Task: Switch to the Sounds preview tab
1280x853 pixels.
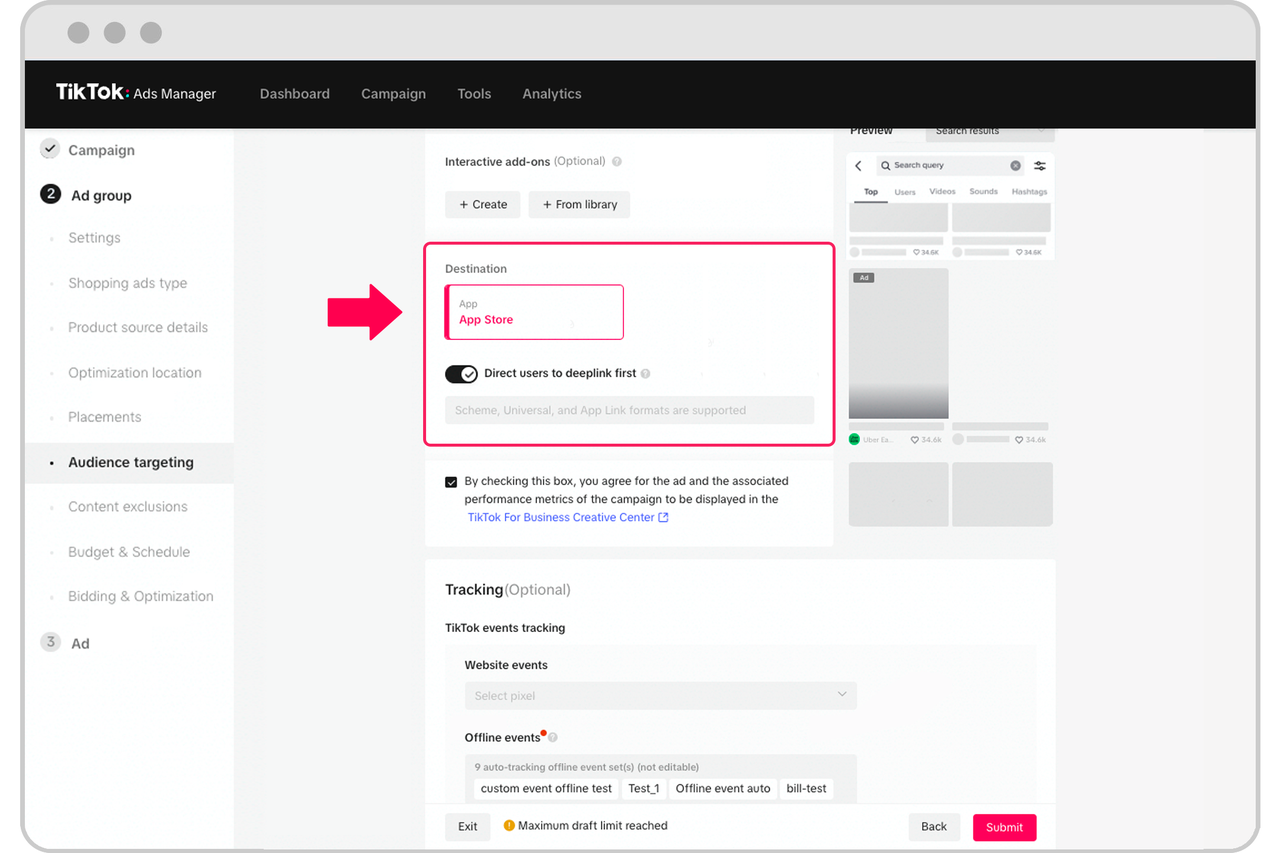Action: point(983,192)
